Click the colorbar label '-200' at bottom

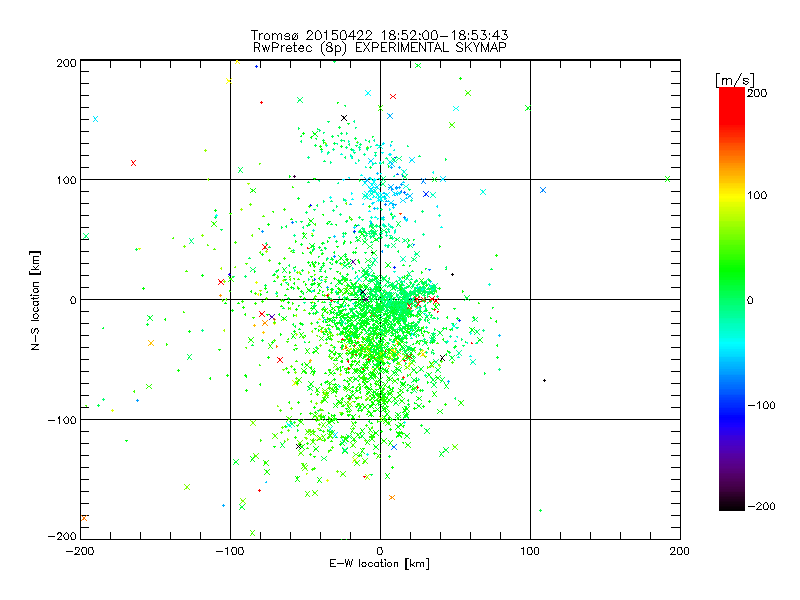(x=761, y=507)
